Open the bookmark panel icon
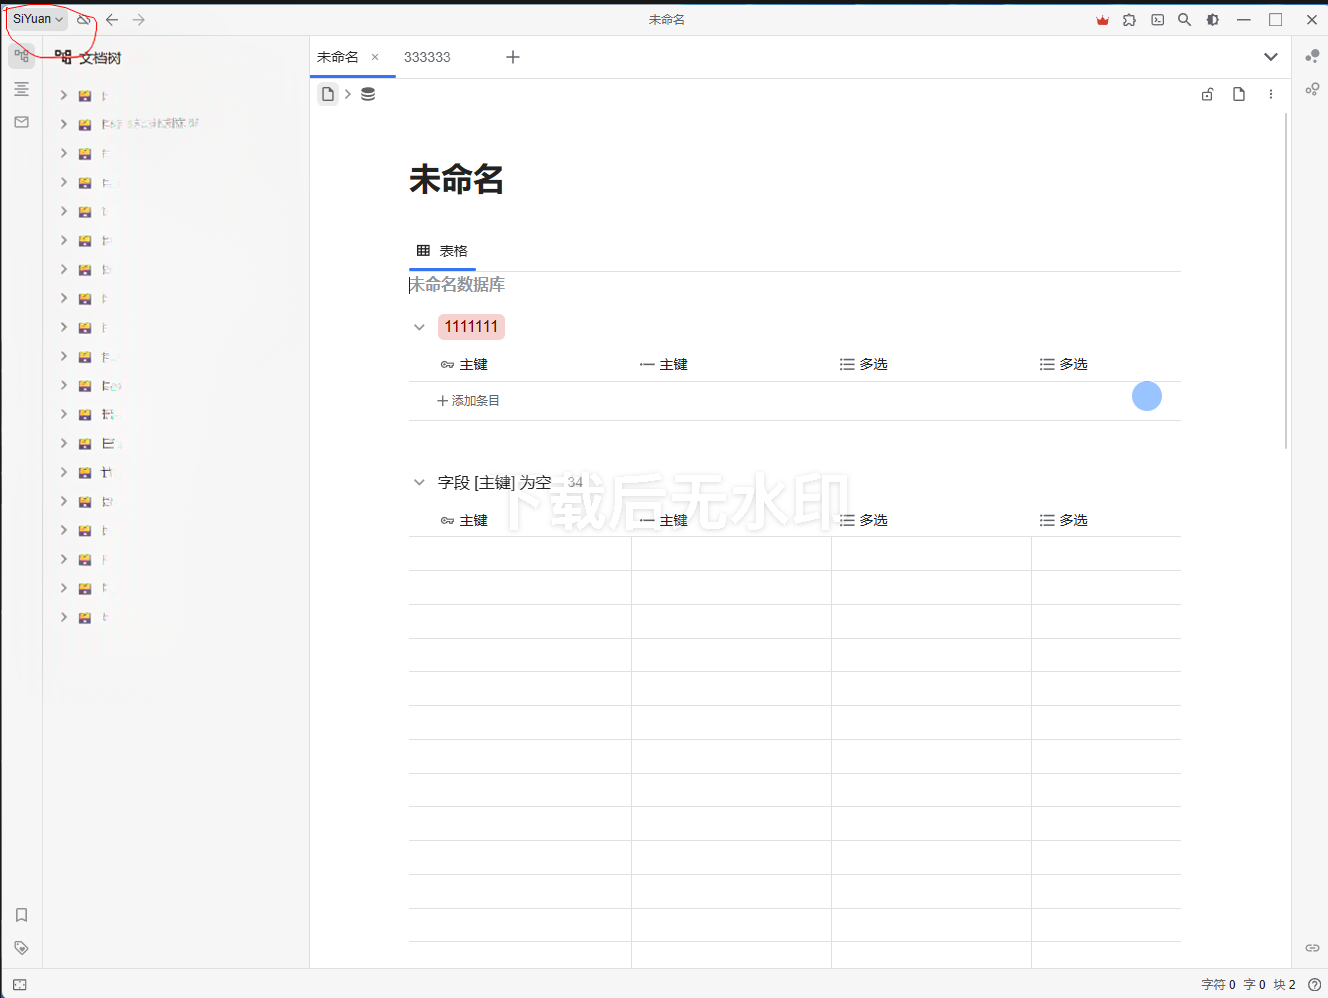This screenshot has width=1328, height=998. click(x=21, y=915)
